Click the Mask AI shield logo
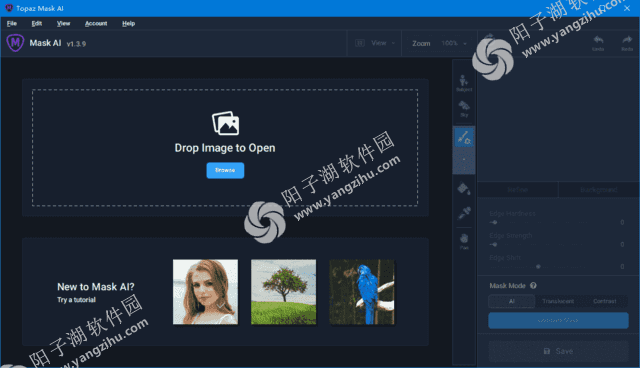Viewport: 640px width, 368px height. click(x=15, y=42)
